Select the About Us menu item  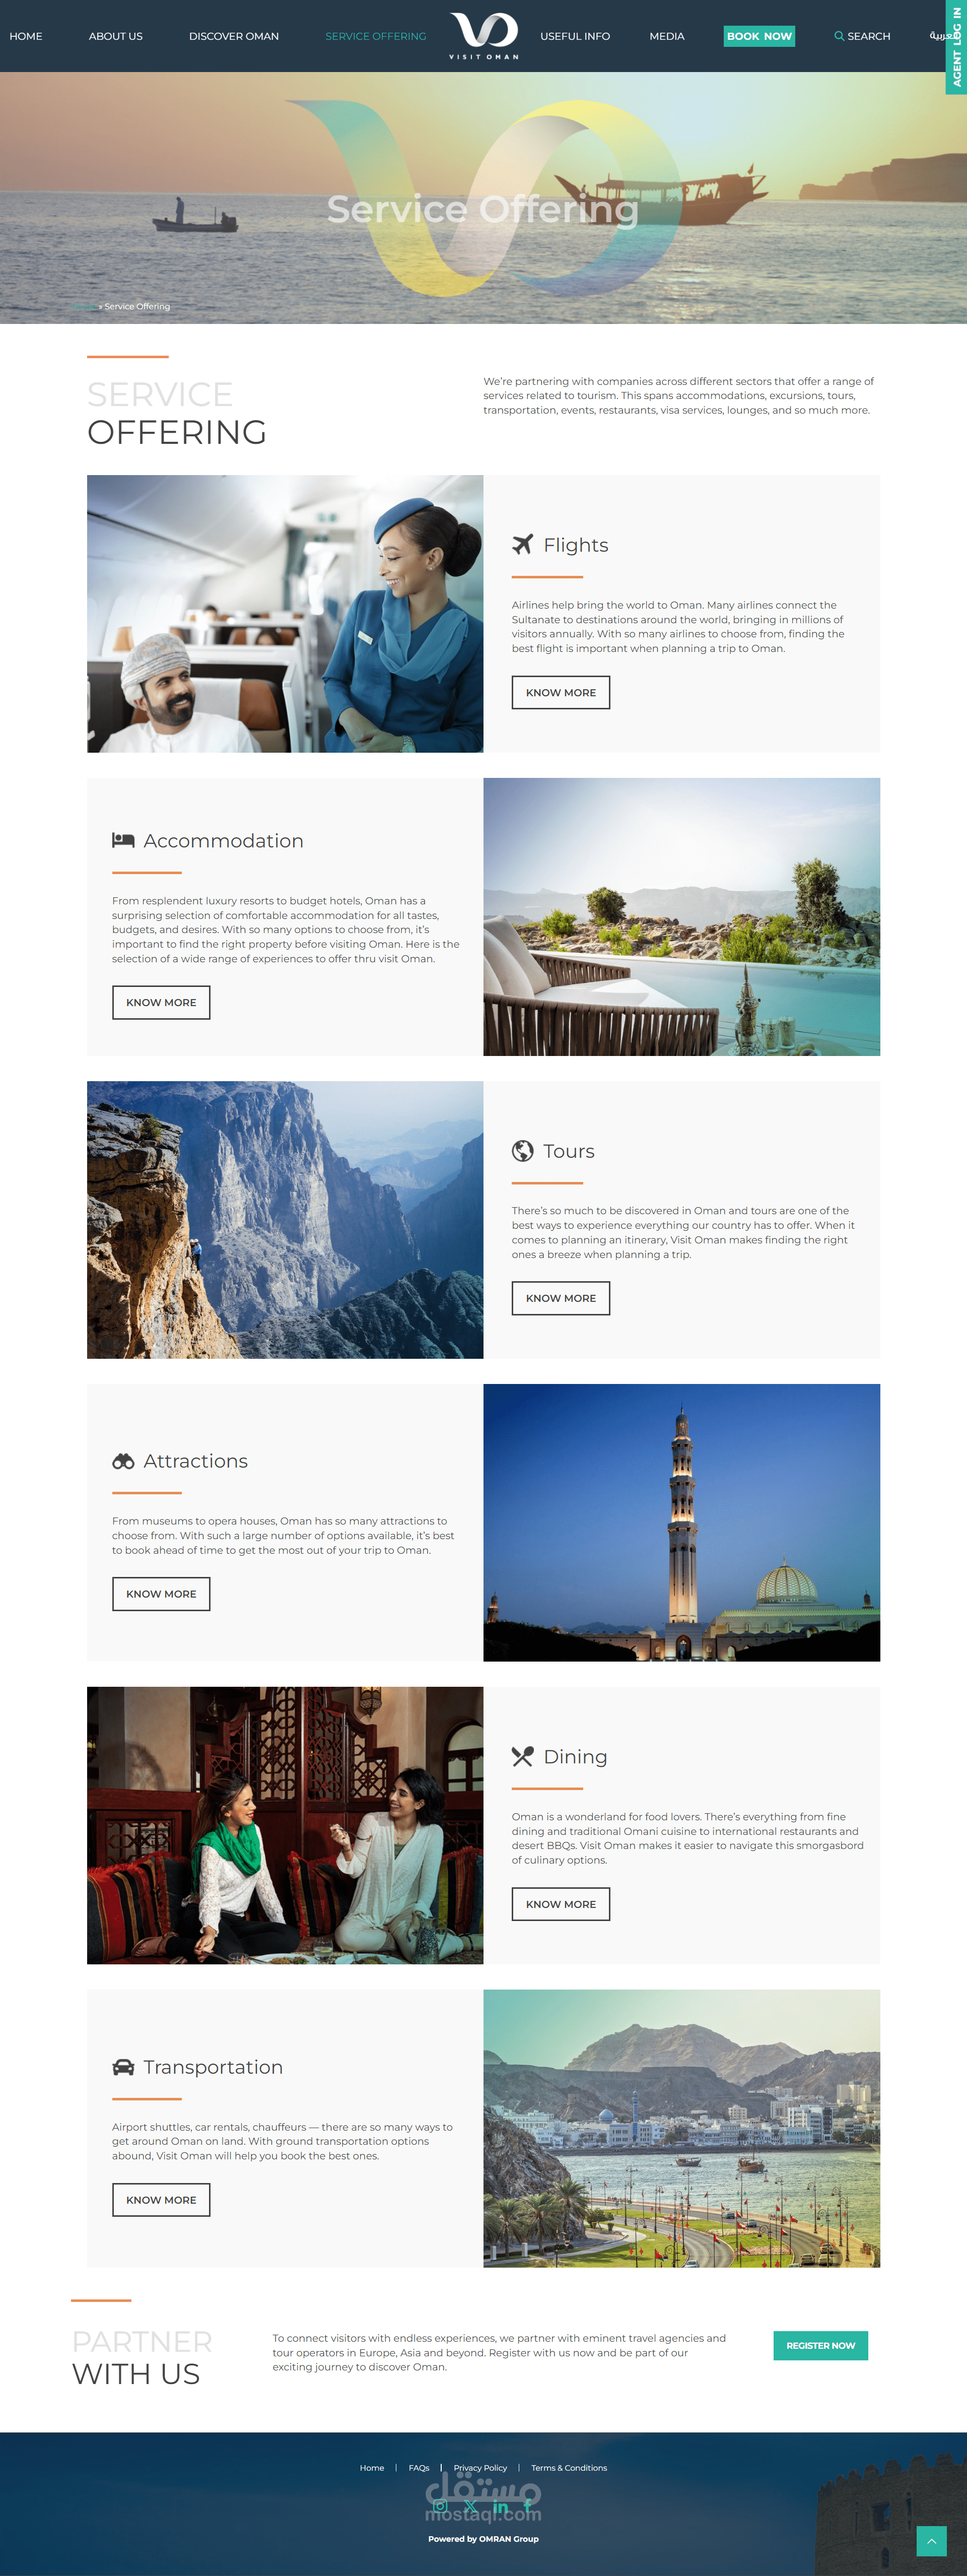(x=116, y=36)
